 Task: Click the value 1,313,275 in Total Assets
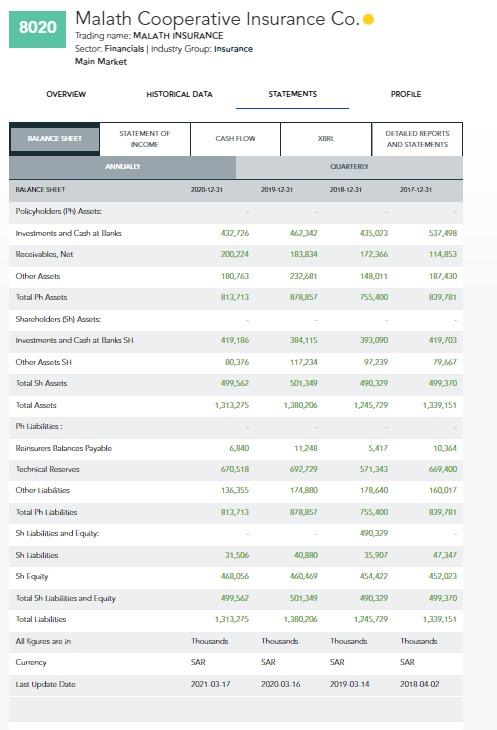[232, 405]
